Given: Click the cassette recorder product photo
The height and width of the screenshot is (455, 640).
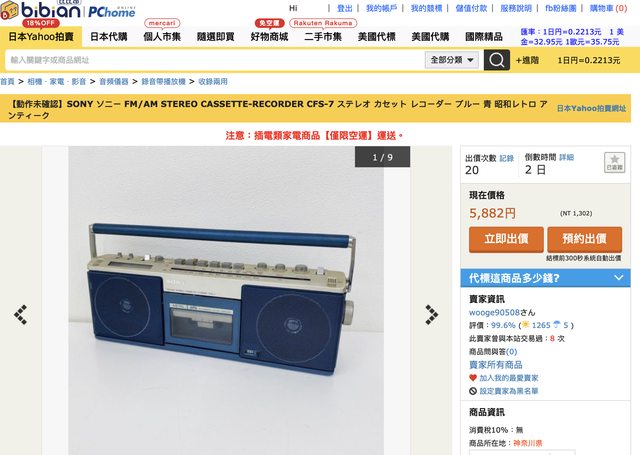Looking at the screenshot, I should click(x=226, y=300).
